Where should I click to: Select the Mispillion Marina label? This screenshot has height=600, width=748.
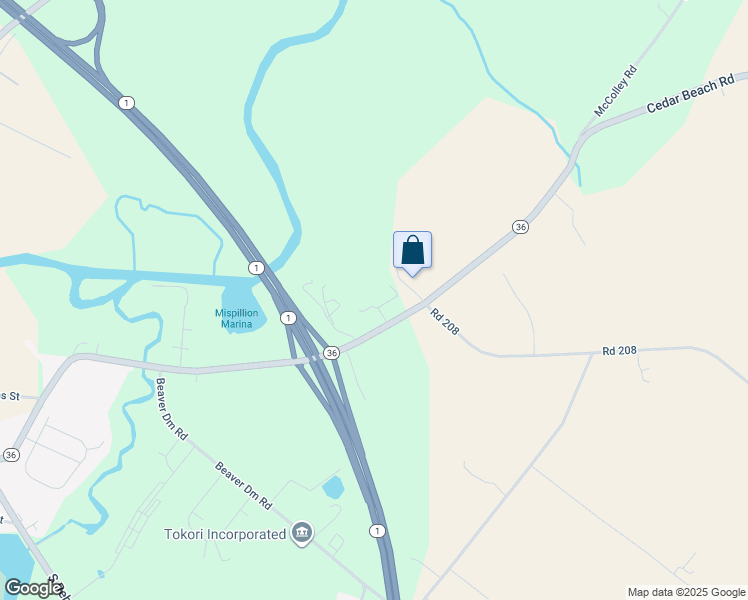tap(237, 319)
